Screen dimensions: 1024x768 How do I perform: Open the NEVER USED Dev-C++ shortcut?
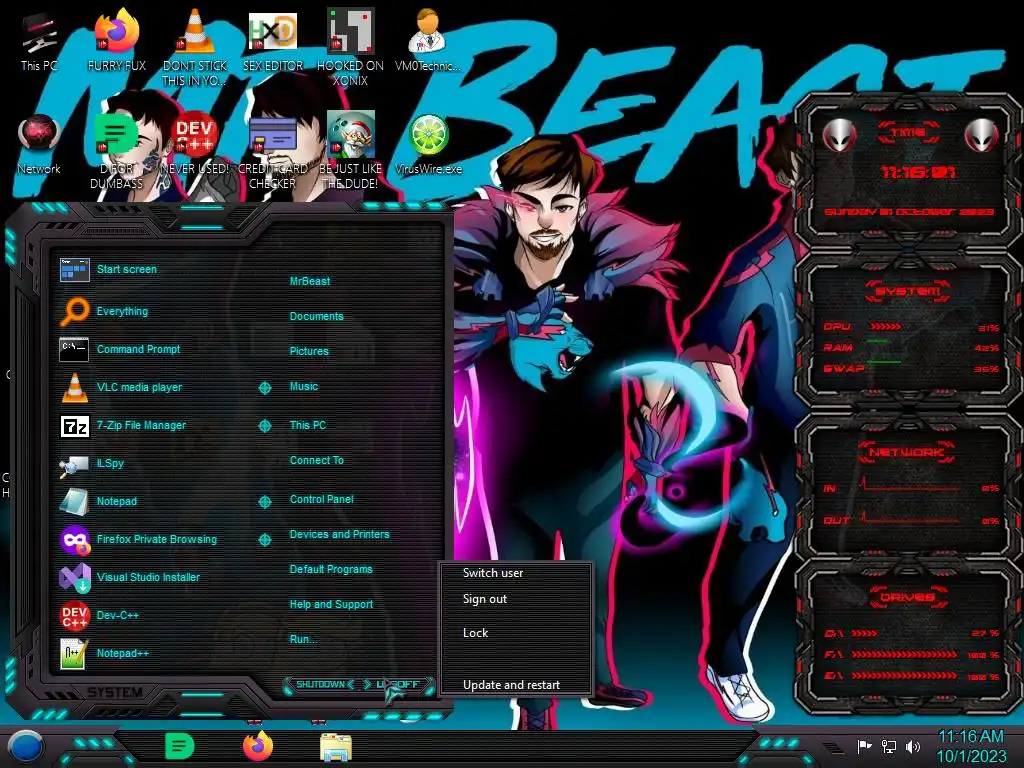click(195, 144)
